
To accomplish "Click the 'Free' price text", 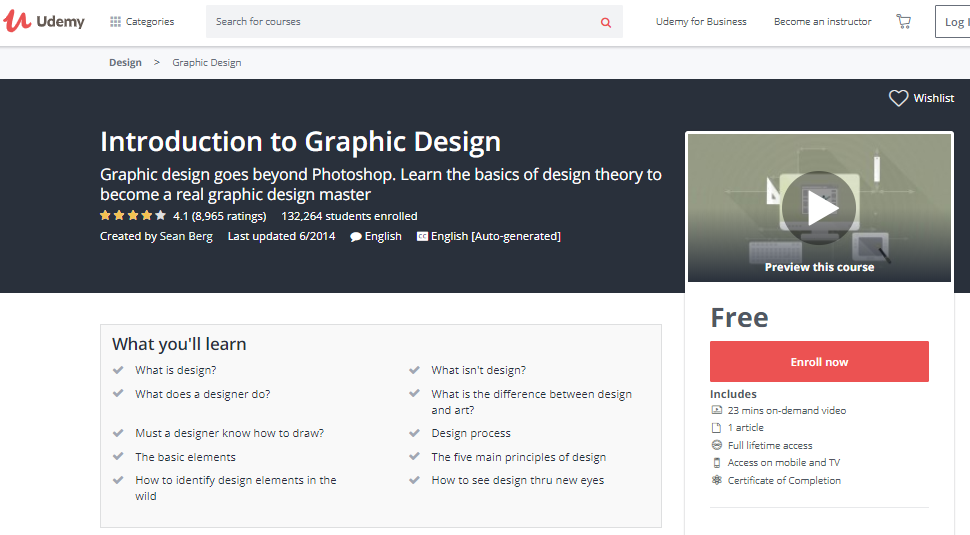I will (739, 317).
